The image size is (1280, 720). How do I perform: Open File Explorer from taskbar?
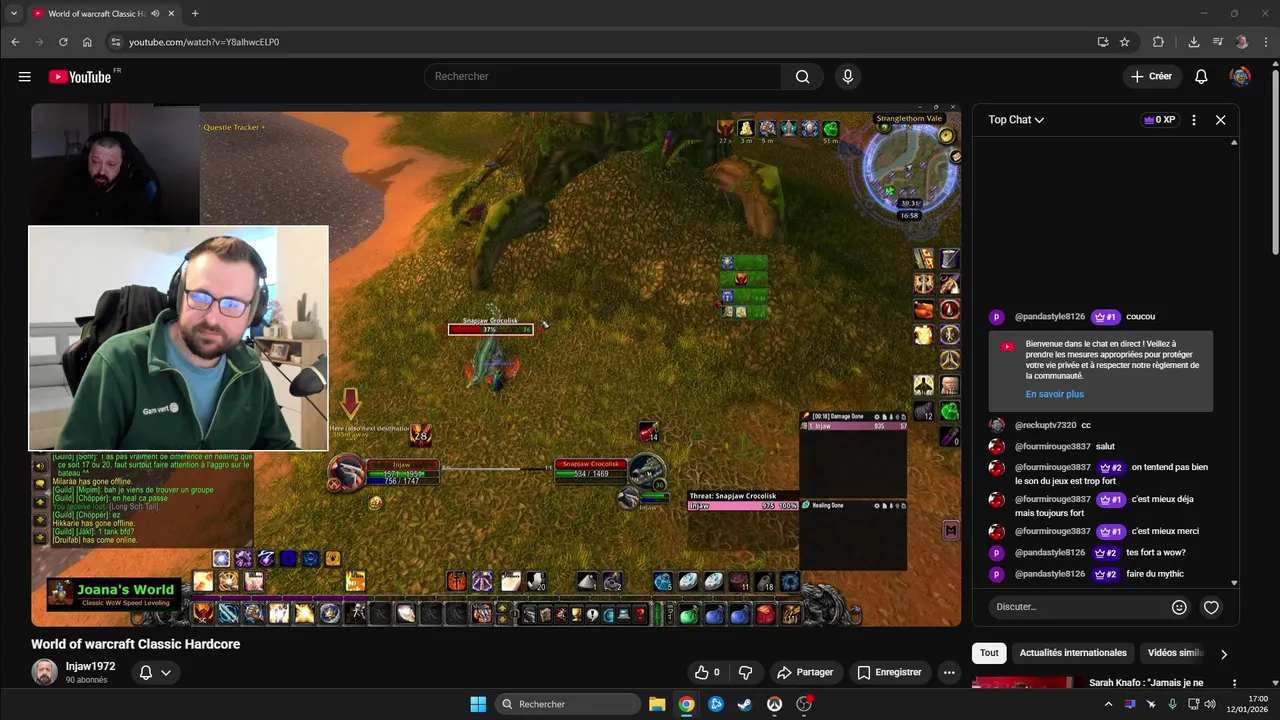coord(657,704)
